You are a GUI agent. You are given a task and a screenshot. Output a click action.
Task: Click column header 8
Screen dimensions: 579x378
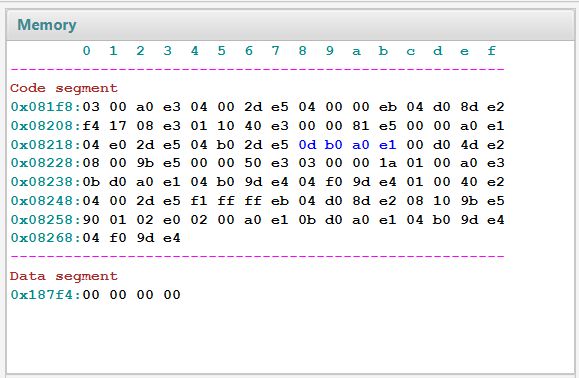(x=302, y=51)
